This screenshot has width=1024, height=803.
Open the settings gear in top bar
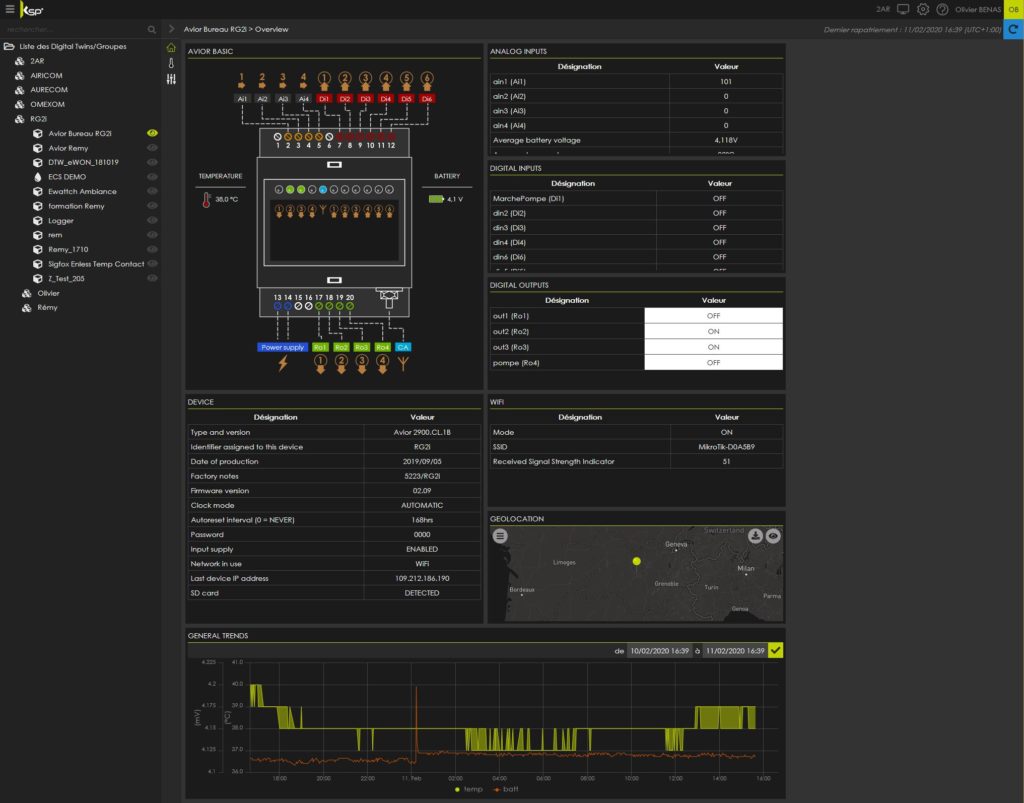click(923, 9)
